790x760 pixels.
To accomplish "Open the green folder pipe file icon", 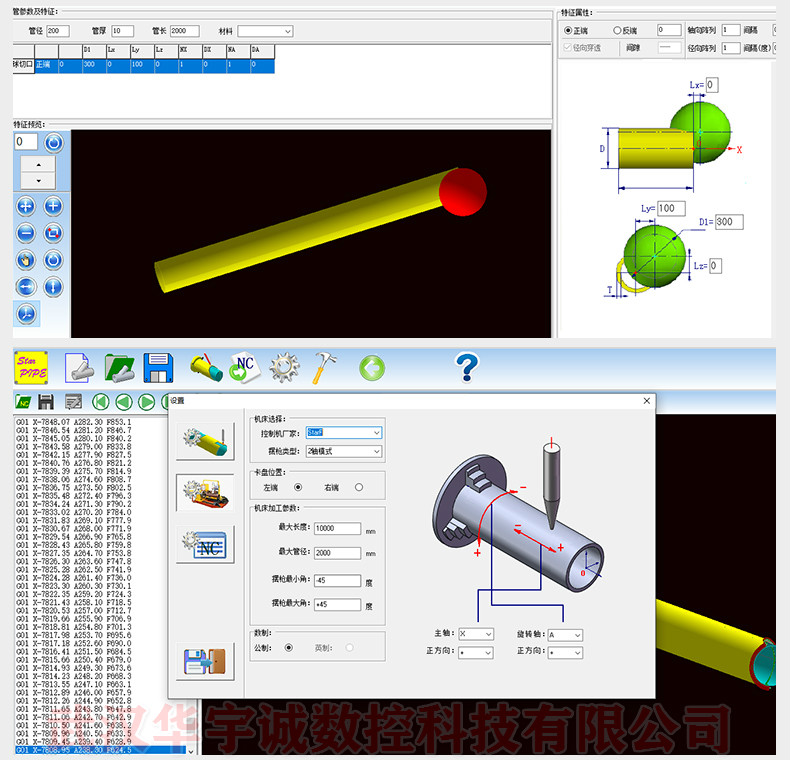I will [120, 369].
